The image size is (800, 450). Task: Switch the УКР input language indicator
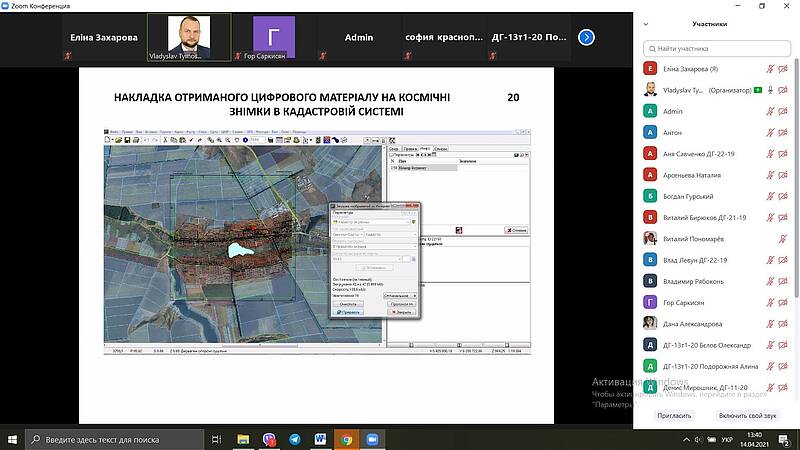click(727, 439)
